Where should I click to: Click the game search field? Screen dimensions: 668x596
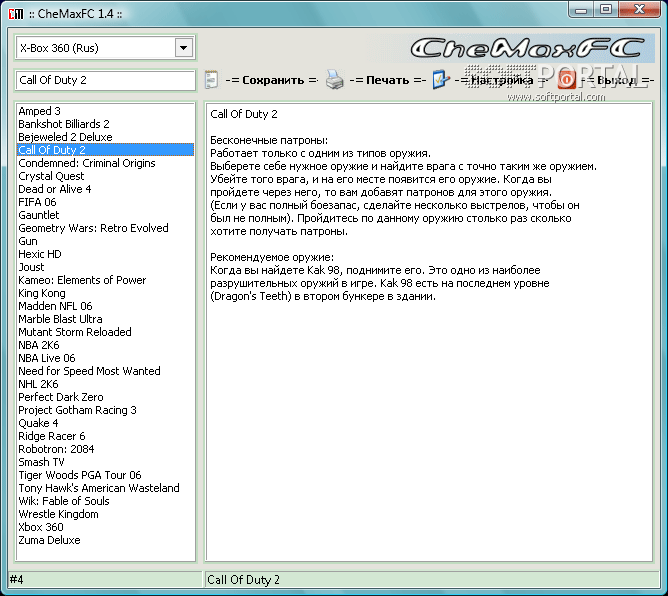[x=105, y=80]
